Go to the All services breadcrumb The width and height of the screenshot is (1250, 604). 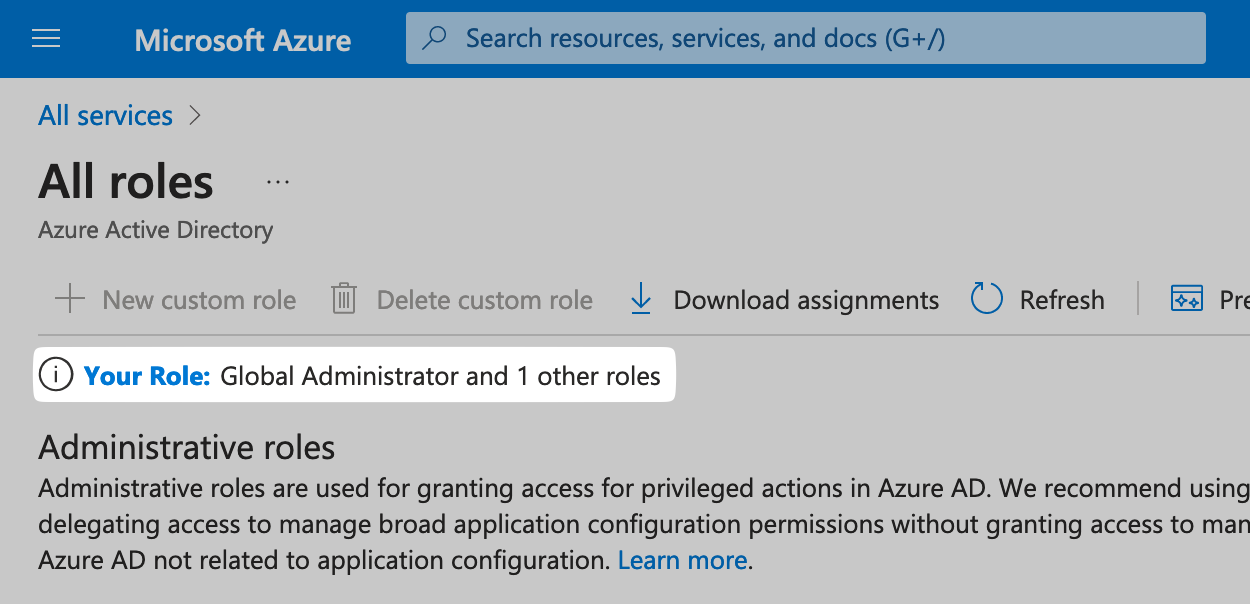pyautogui.click(x=105, y=116)
